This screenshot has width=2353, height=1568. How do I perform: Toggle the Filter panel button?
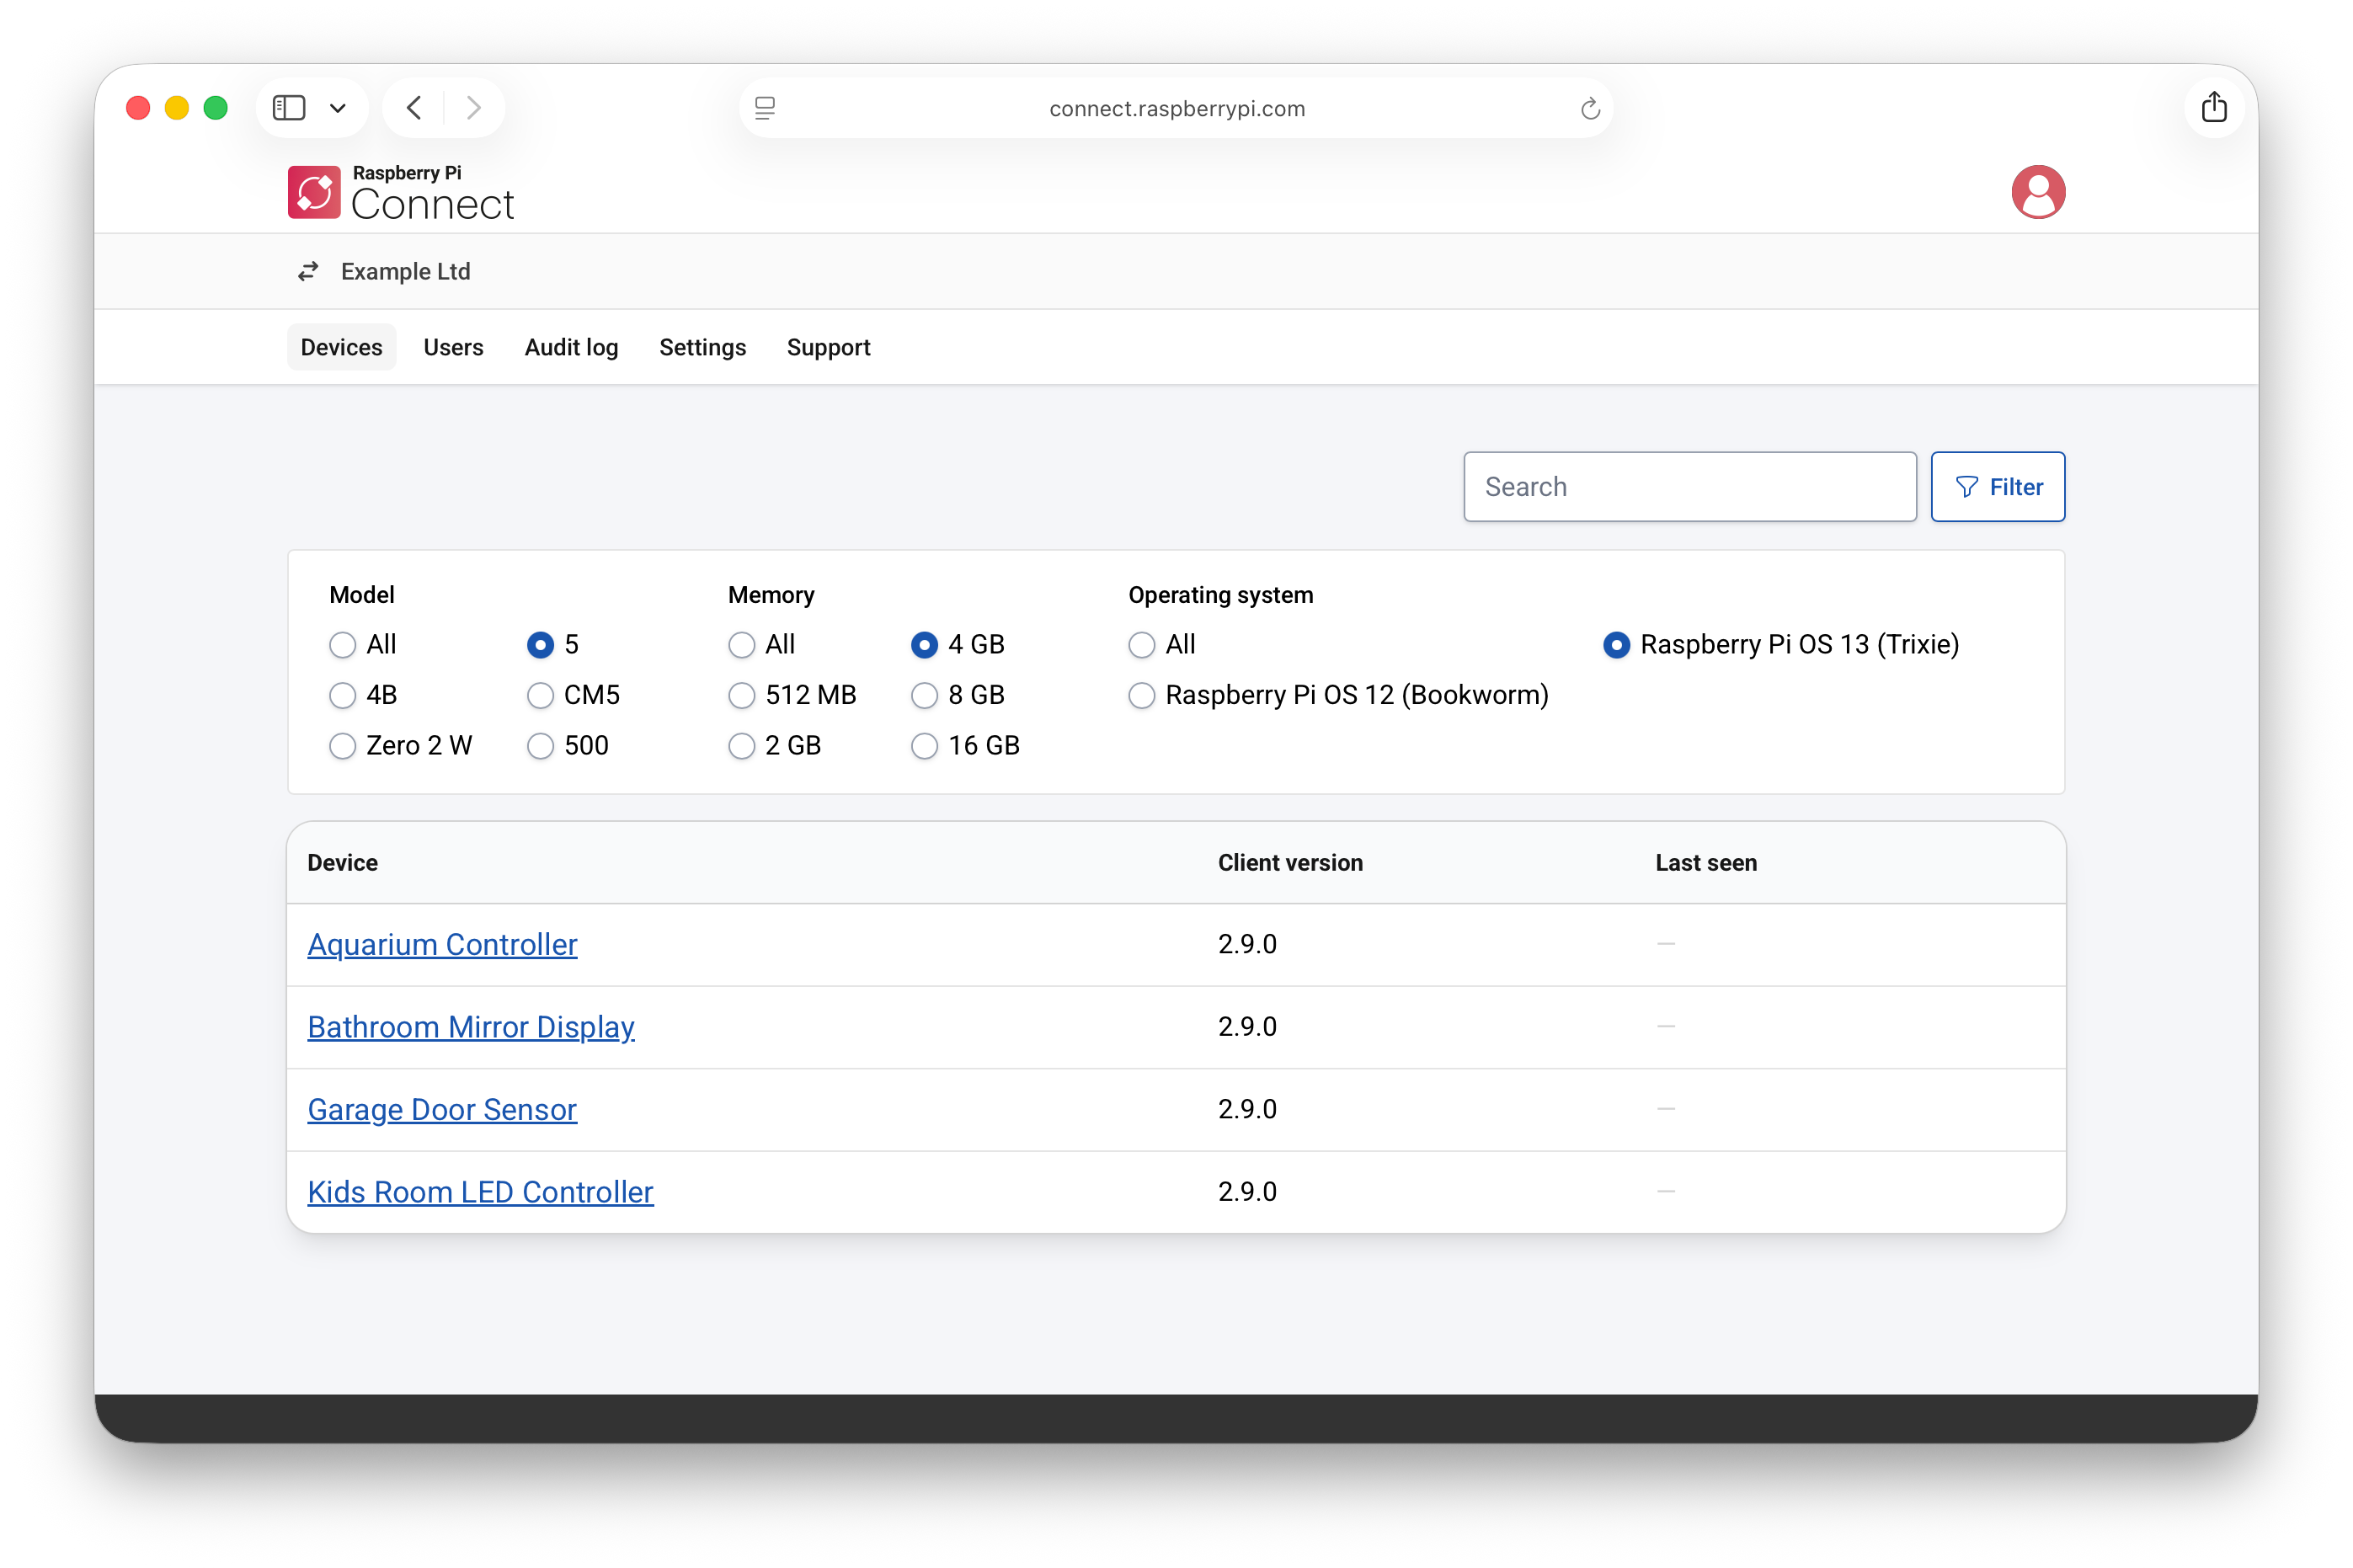[x=1997, y=487]
